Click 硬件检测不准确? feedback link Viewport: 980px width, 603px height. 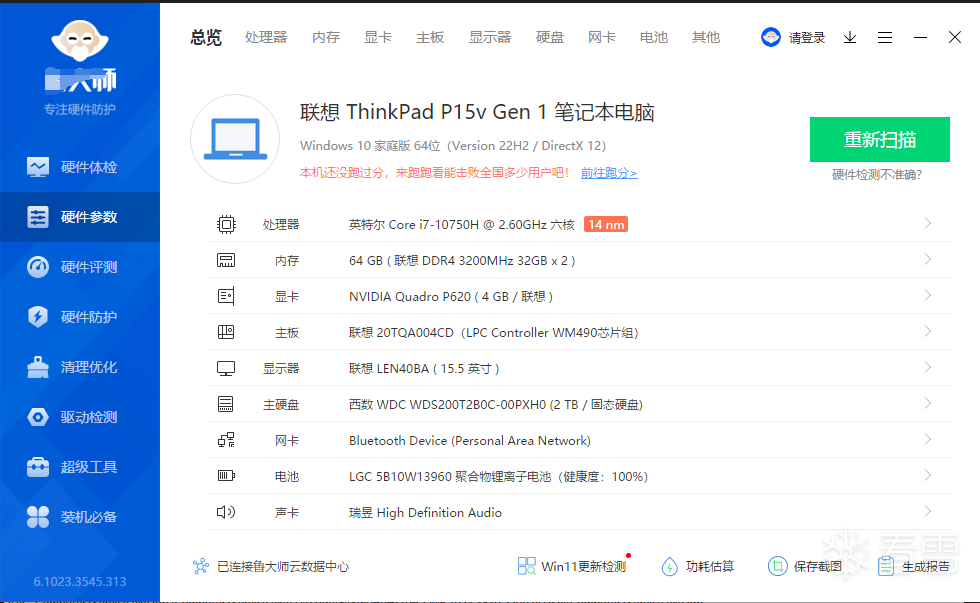click(x=878, y=175)
